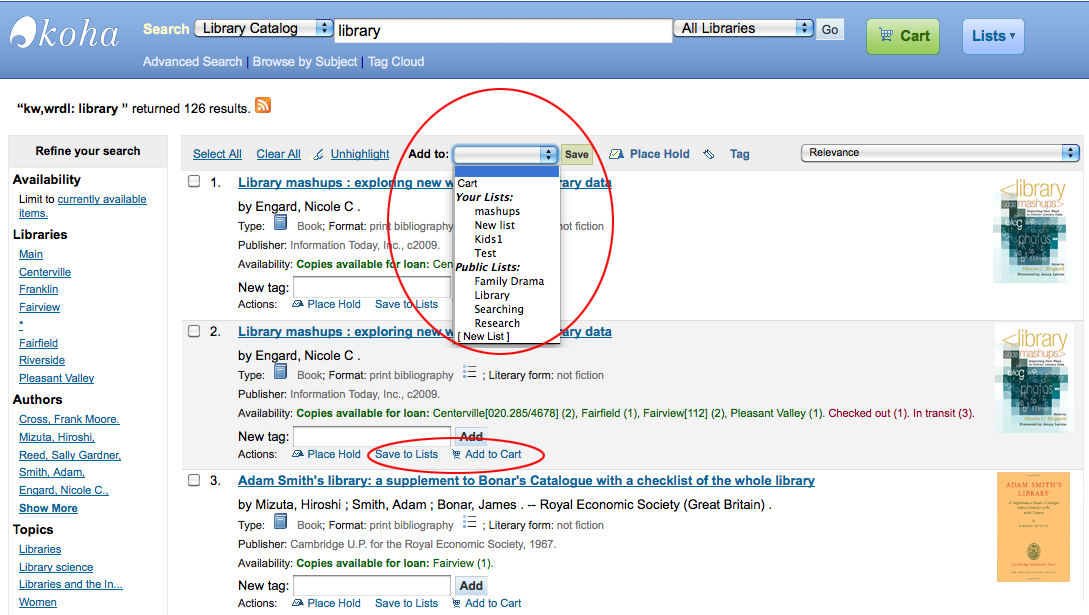1089x615 pixels.
Task: Open the Add to dropdown
Action: [505, 154]
